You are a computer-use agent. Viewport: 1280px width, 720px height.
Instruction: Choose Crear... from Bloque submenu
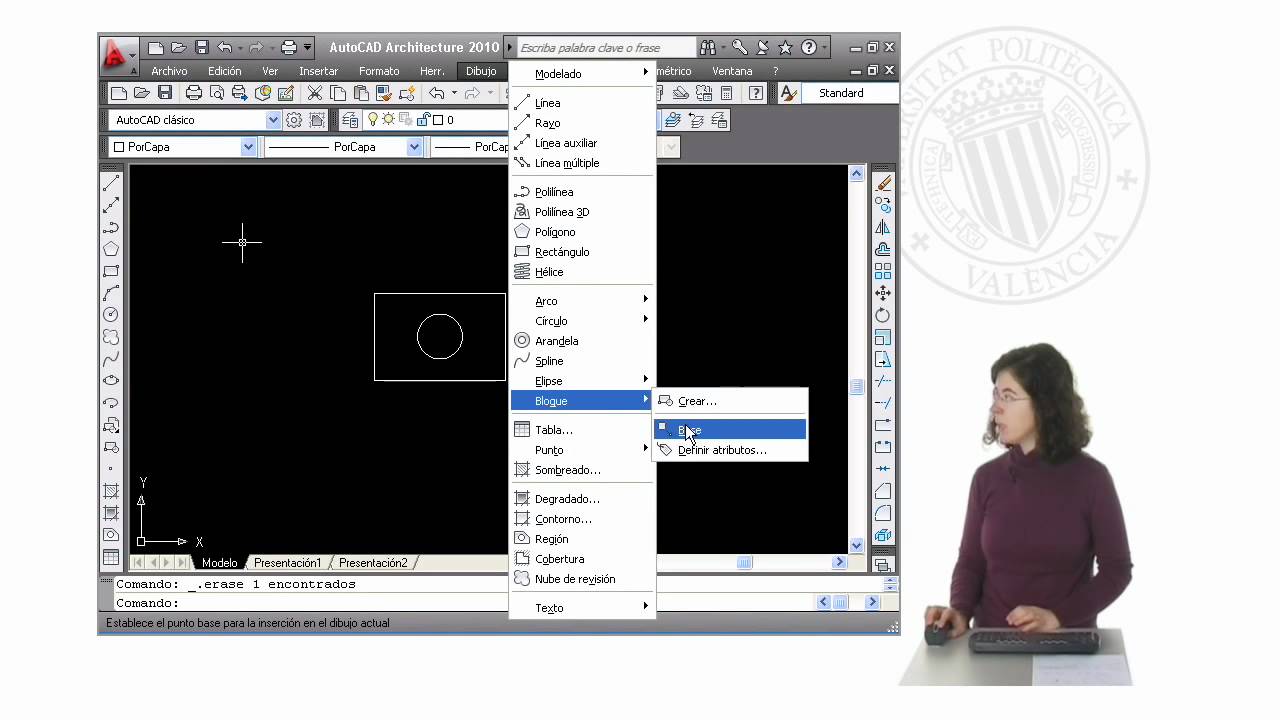[730, 401]
